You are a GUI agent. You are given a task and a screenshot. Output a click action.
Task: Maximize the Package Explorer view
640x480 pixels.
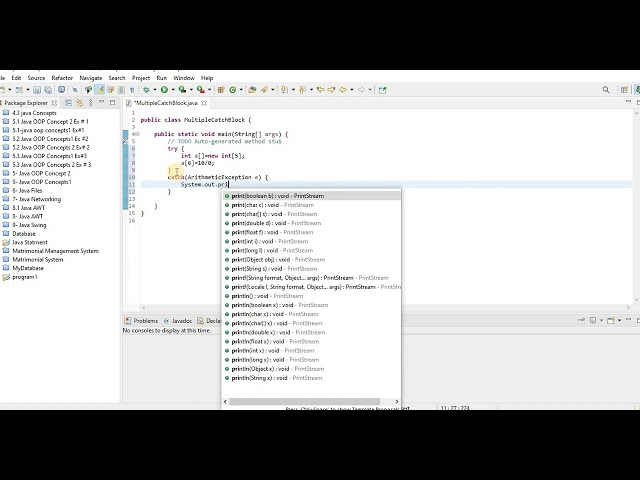tap(112, 102)
